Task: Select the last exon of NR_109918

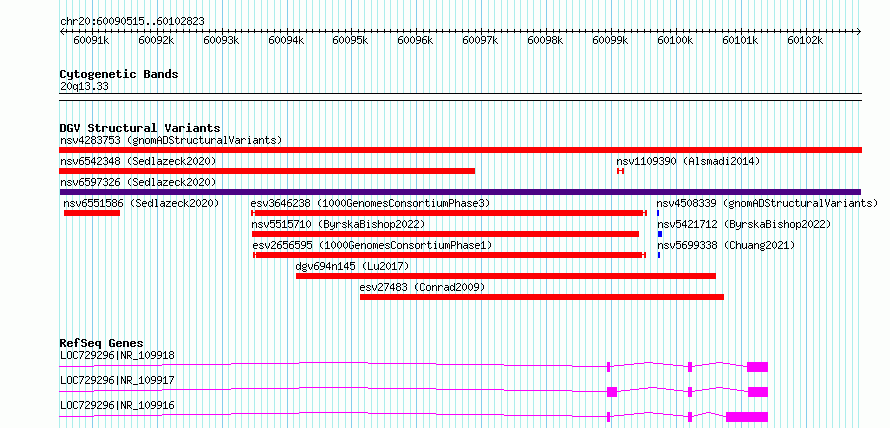Action: [757, 367]
